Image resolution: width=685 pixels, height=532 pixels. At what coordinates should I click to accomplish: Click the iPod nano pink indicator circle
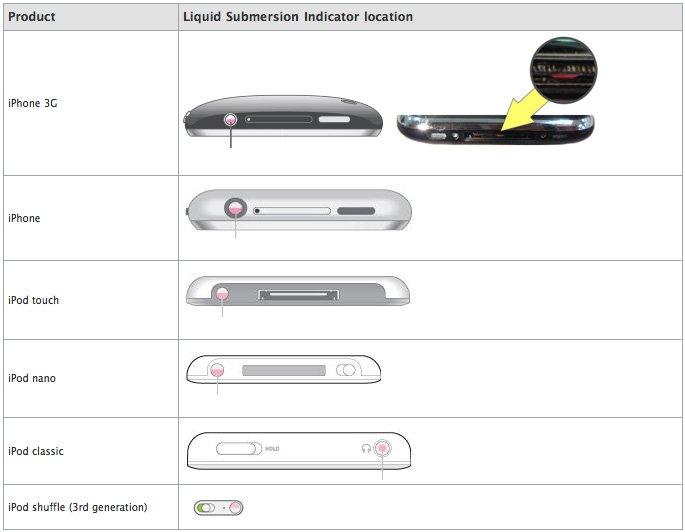[217, 370]
